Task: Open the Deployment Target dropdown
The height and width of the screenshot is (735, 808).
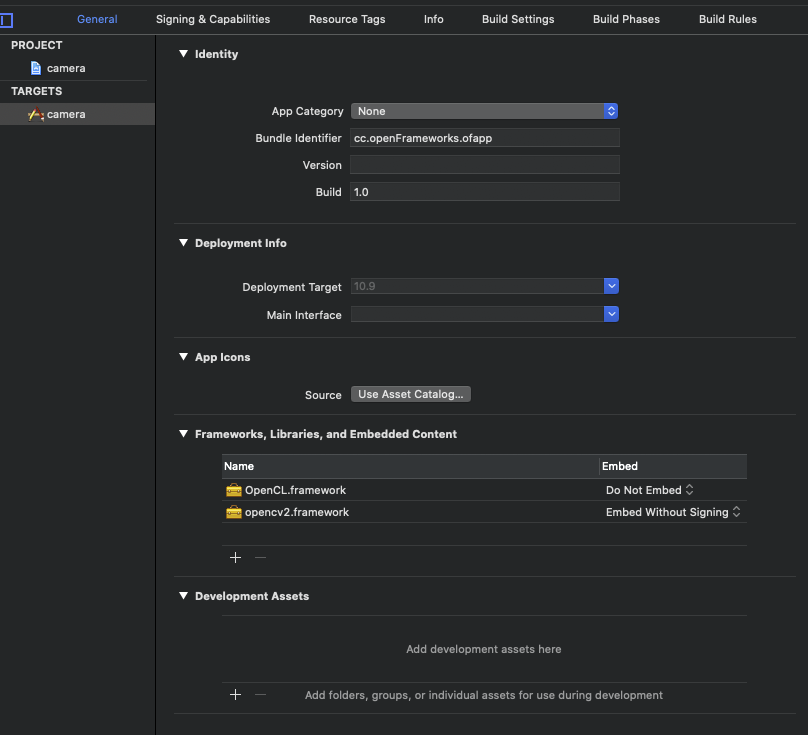Action: point(611,287)
